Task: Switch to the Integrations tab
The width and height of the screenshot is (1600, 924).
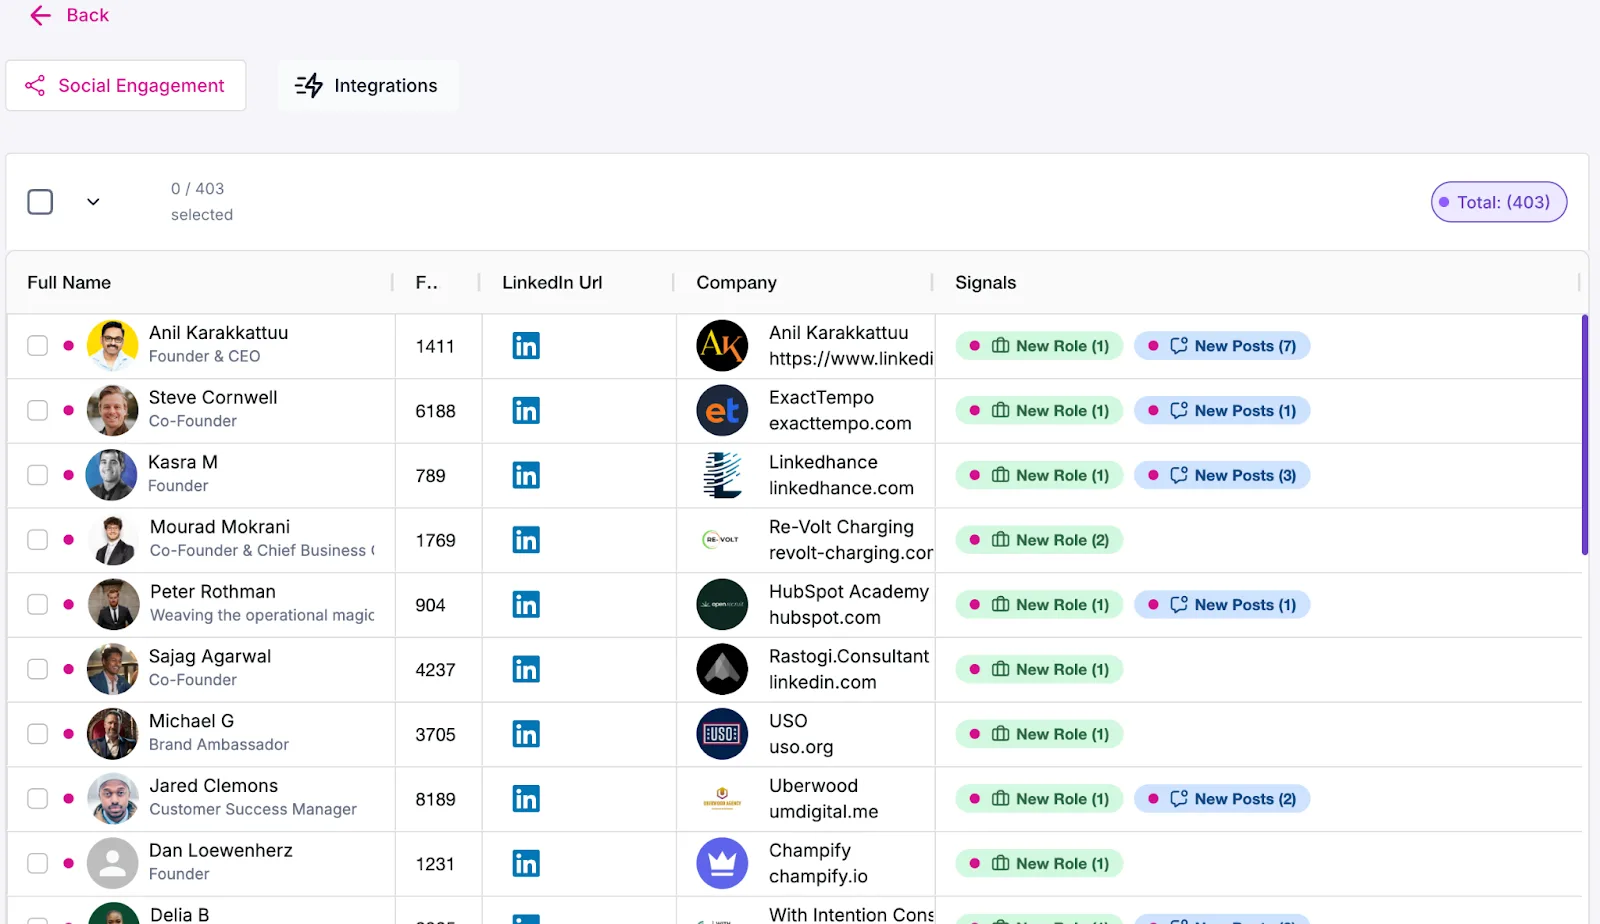Action: 367,86
